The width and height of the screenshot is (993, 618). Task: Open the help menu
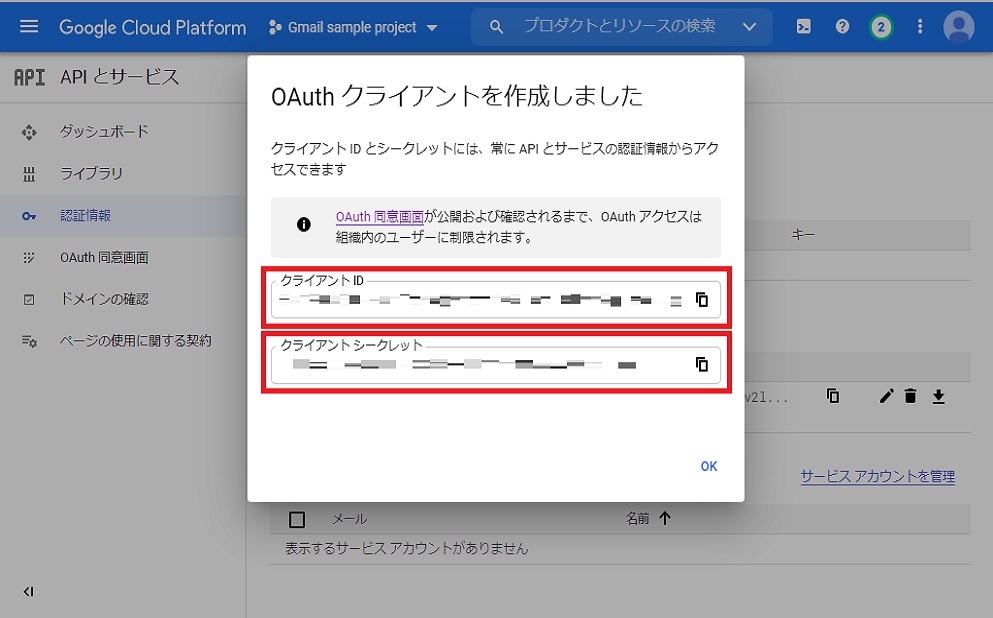(x=841, y=26)
